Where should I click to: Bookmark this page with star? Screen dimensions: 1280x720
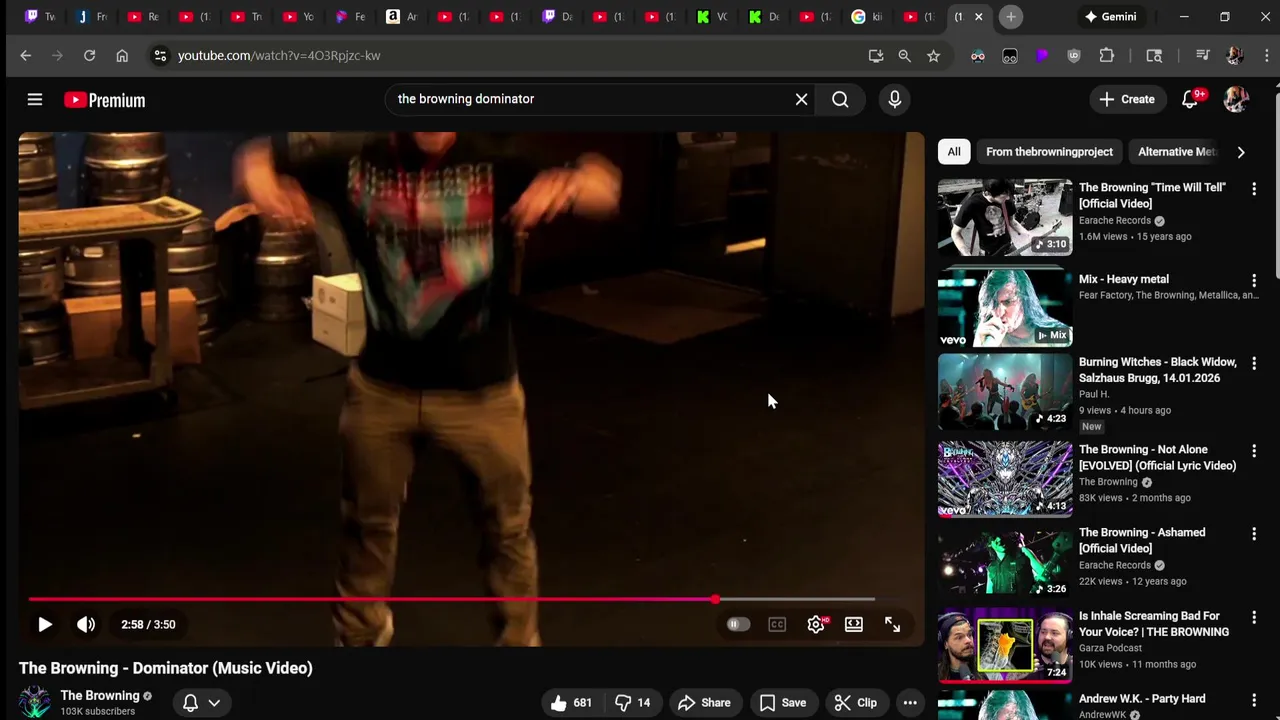click(x=933, y=56)
